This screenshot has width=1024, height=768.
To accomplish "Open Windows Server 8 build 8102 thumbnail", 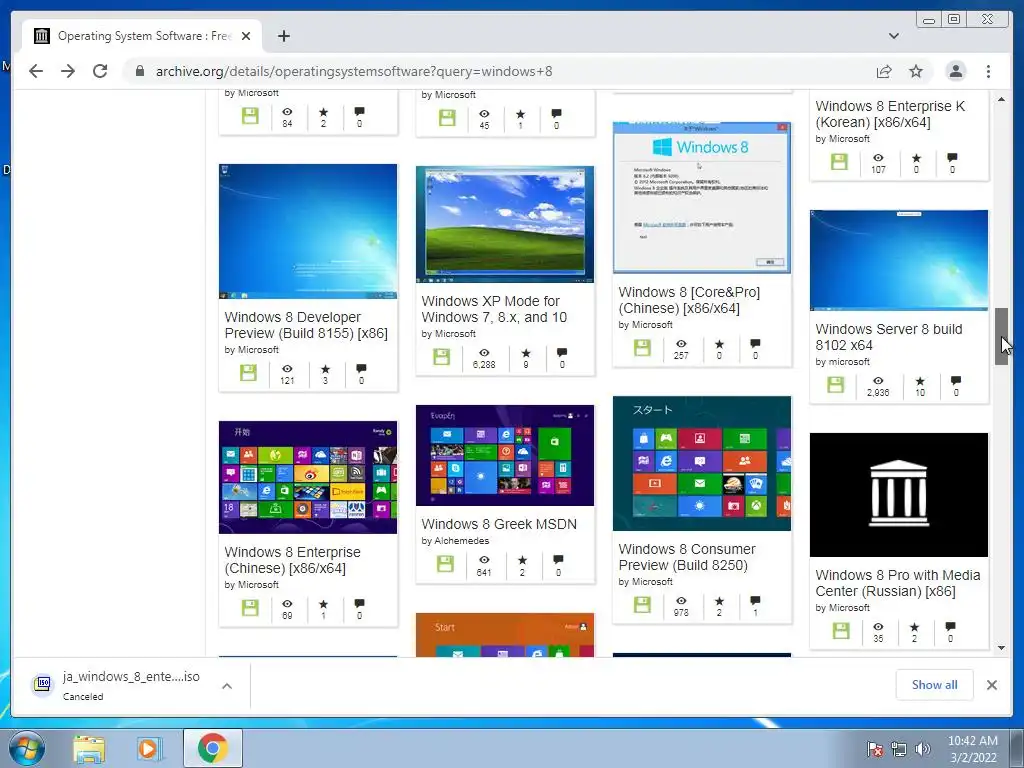I will (x=899, y=260).
